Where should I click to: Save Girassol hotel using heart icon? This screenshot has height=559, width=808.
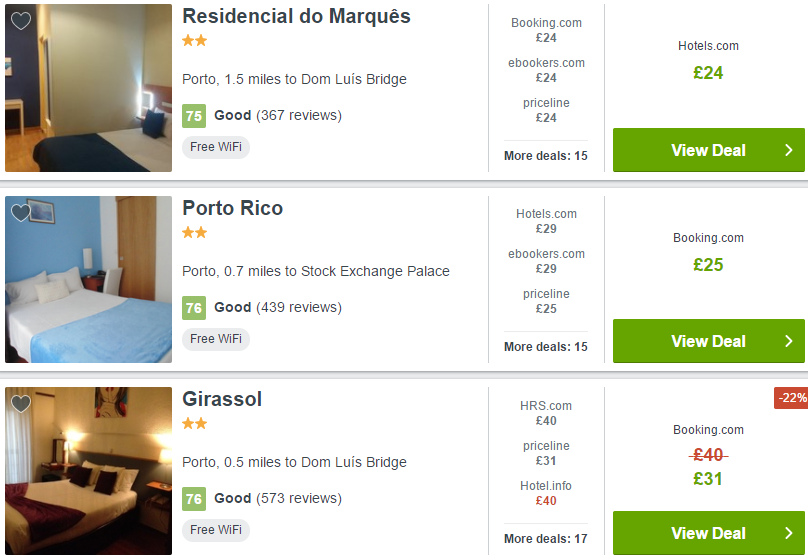click(x=20, y=404)
